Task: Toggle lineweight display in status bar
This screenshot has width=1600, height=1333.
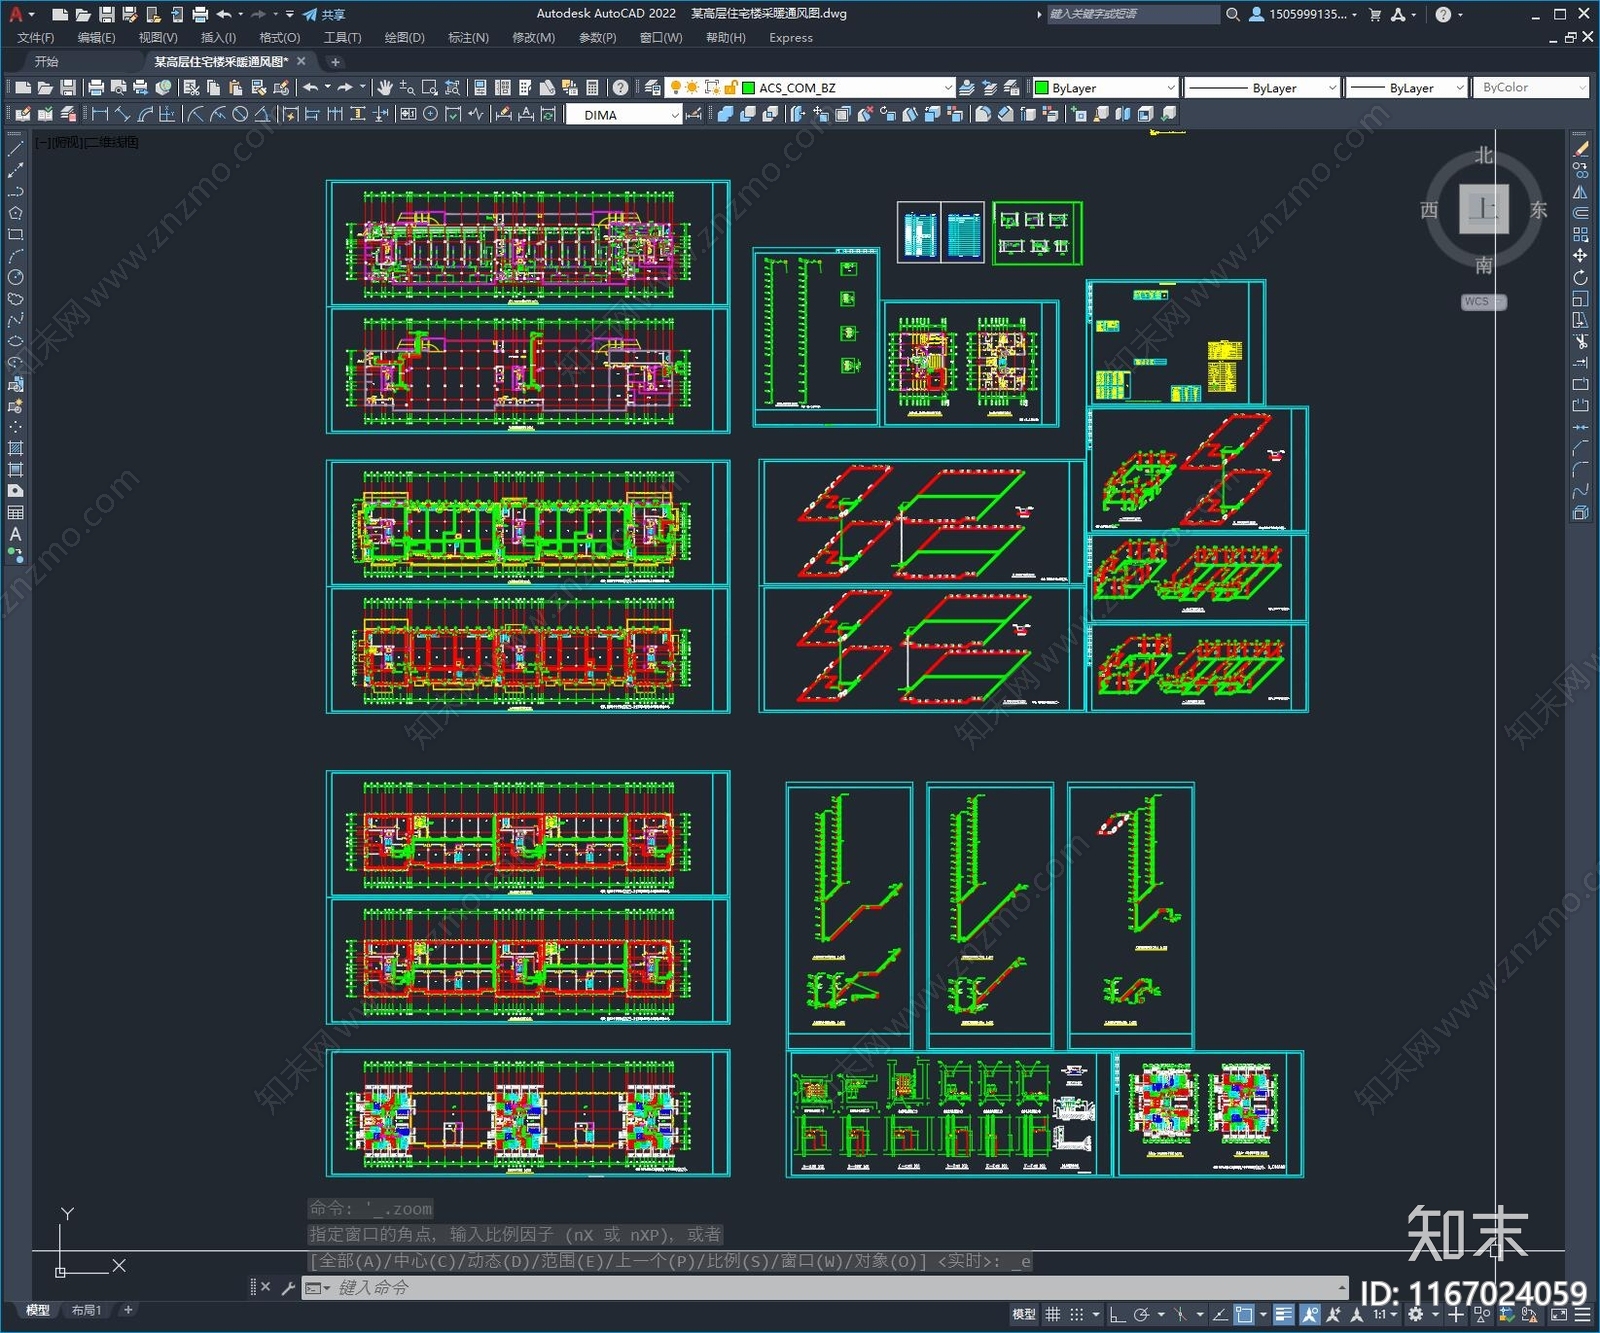Action: (1283, 1314)
